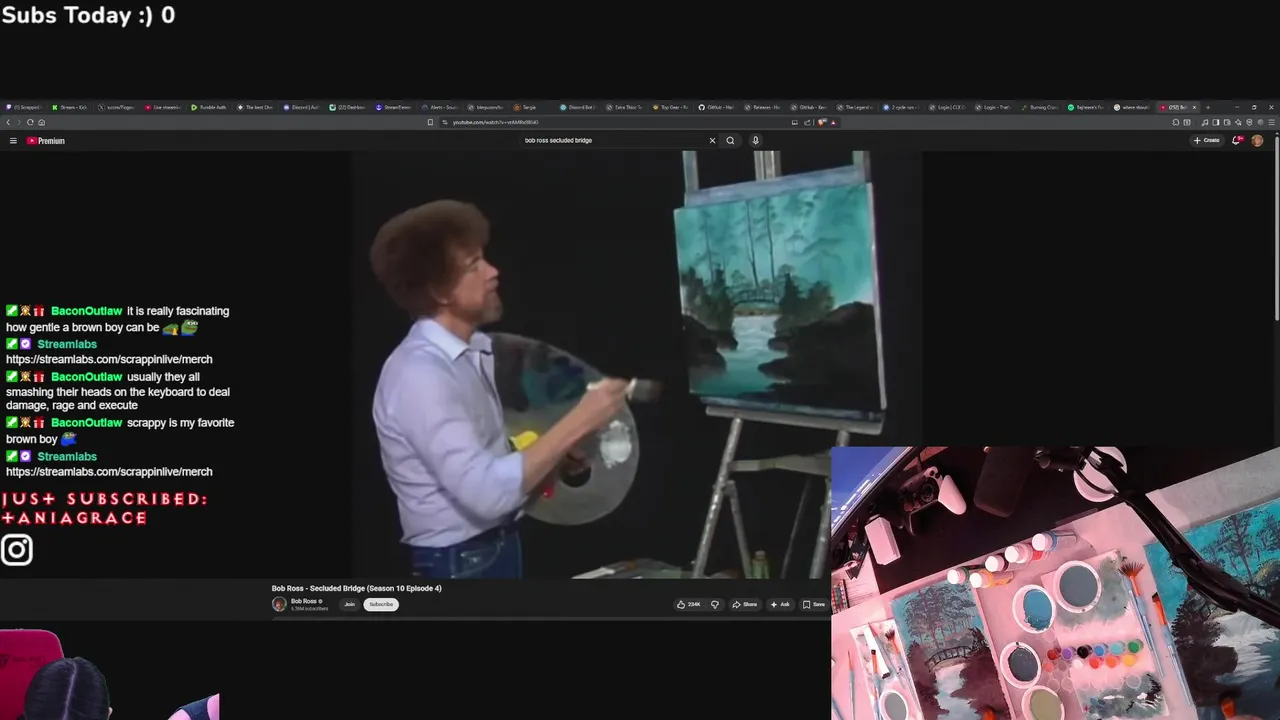Switch to the first GitHub tab
The height and width of the screenshot is (720, 1280).
[716, 107]
